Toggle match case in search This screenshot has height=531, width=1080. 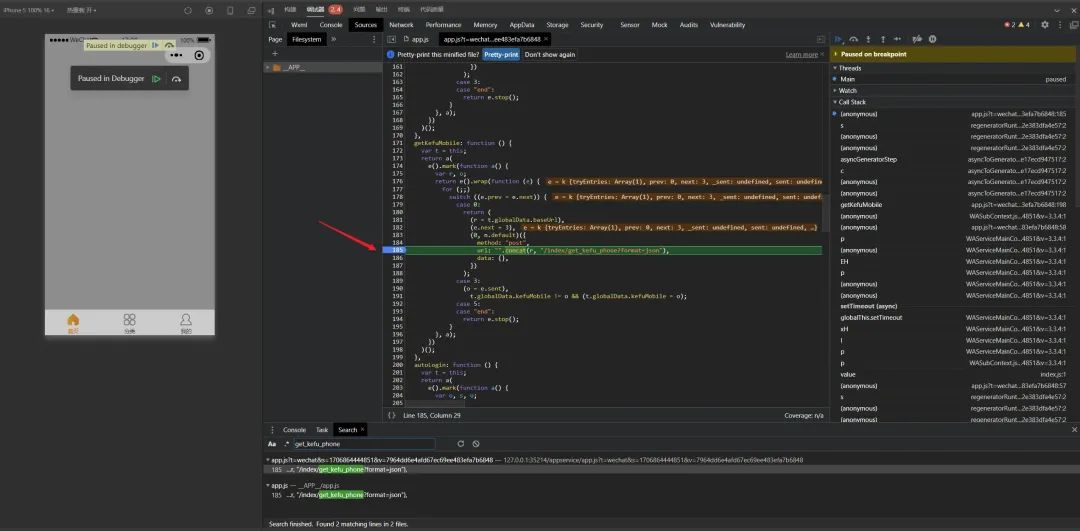pos(272,444)
